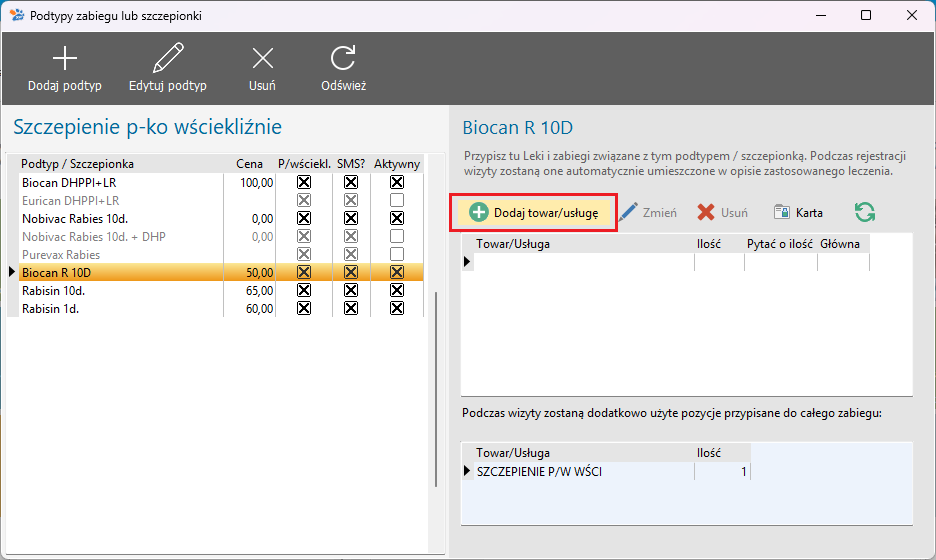Click the Edytuj podtyp pencil icon

[168, 58]
